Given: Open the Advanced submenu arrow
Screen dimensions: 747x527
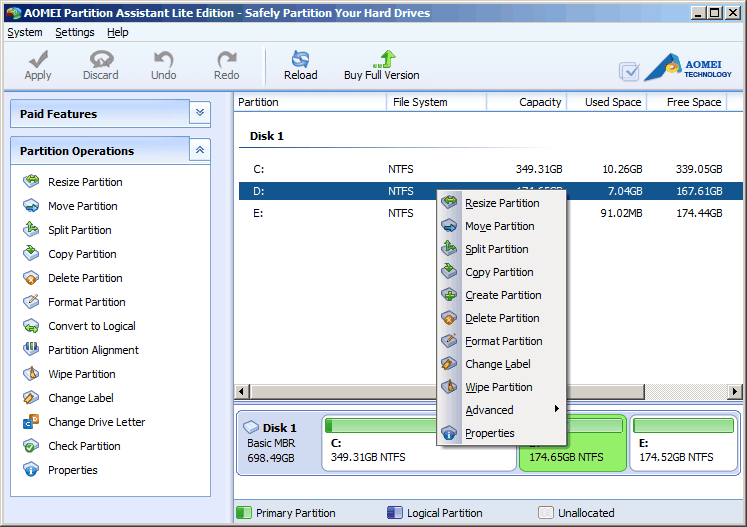Looking at the screenshot, I should pos(556,409).
